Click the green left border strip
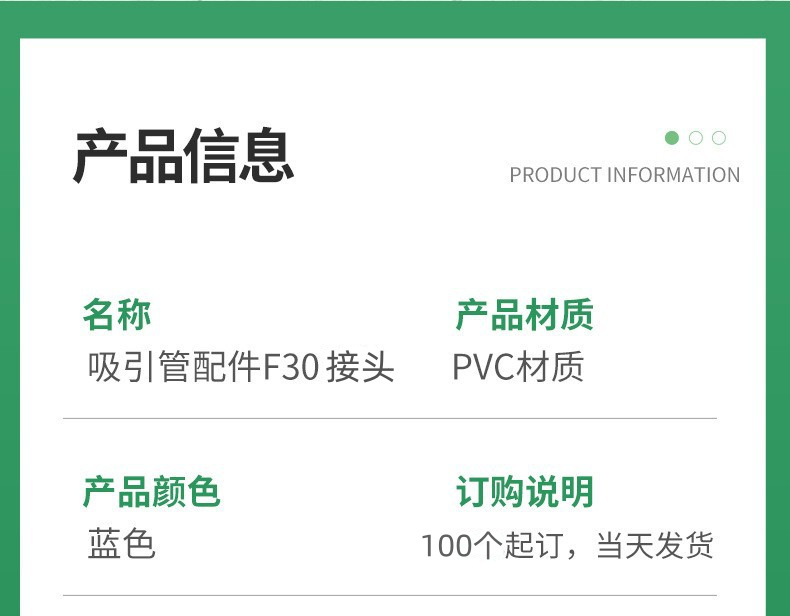Viewport: 790px width, 616px height. (x=10, y=327)
